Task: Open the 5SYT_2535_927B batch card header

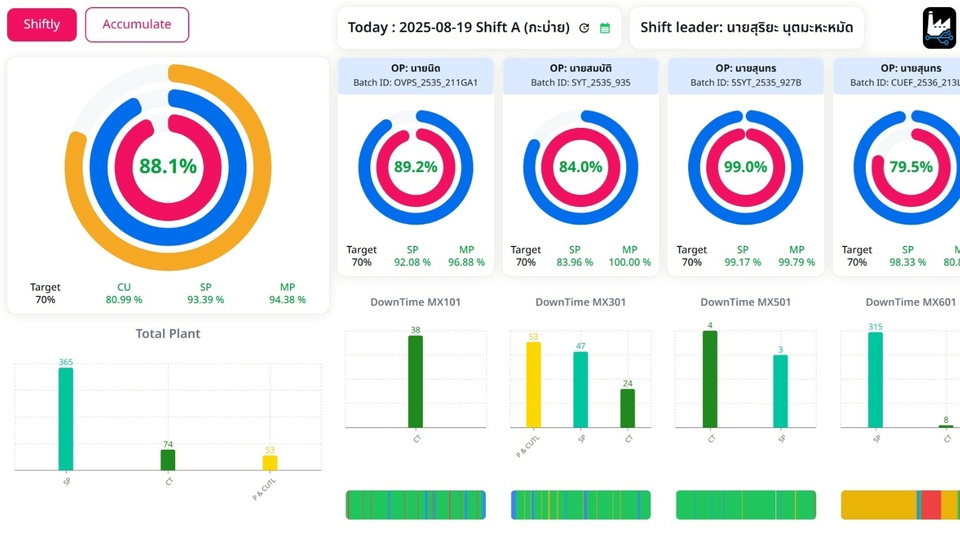Action: (x=745, y=76)
